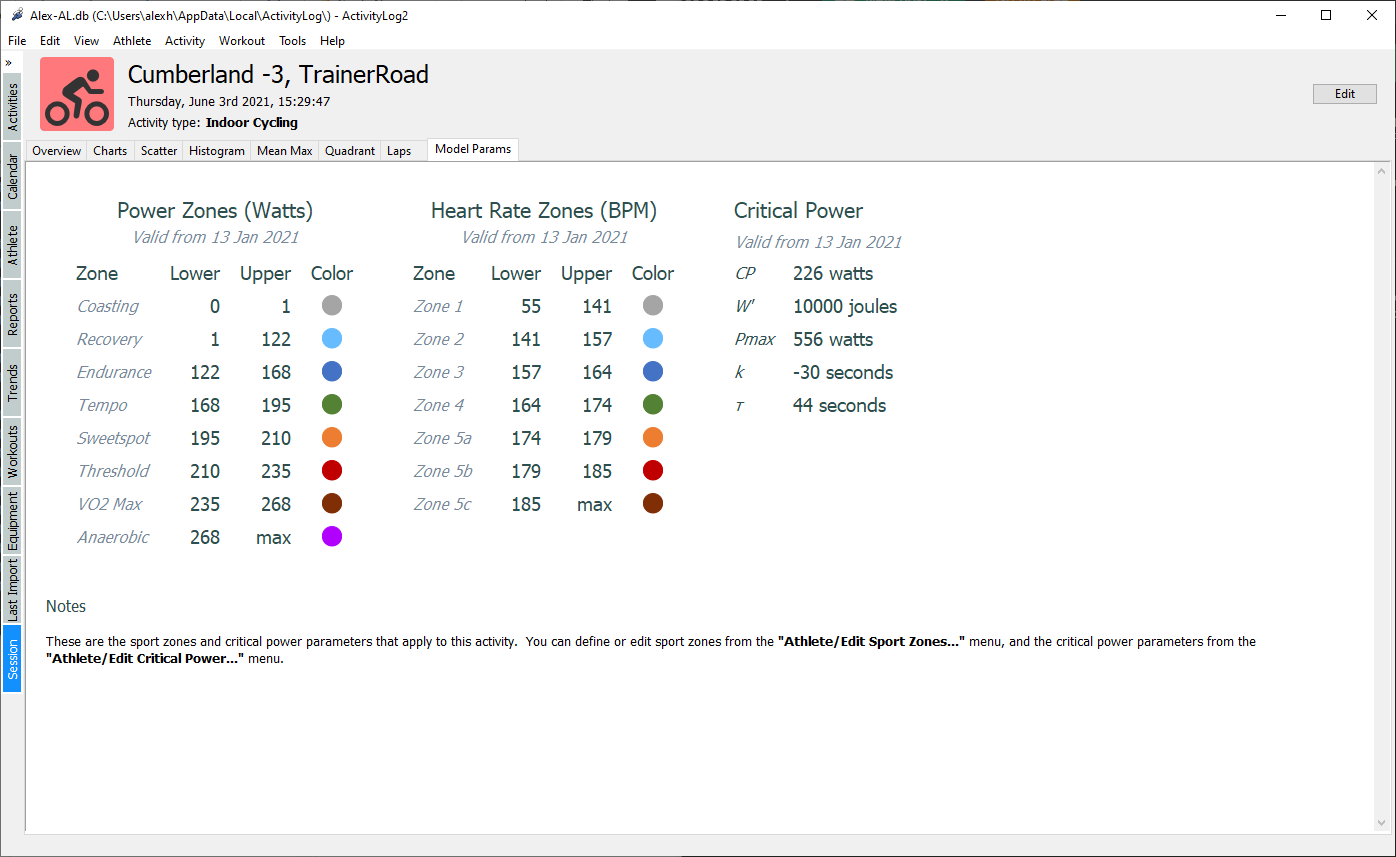Viewport: 1396px width, 857px height.
Task: Click heart rate Zone 2 light blue circle
Action: coord(653,338)
